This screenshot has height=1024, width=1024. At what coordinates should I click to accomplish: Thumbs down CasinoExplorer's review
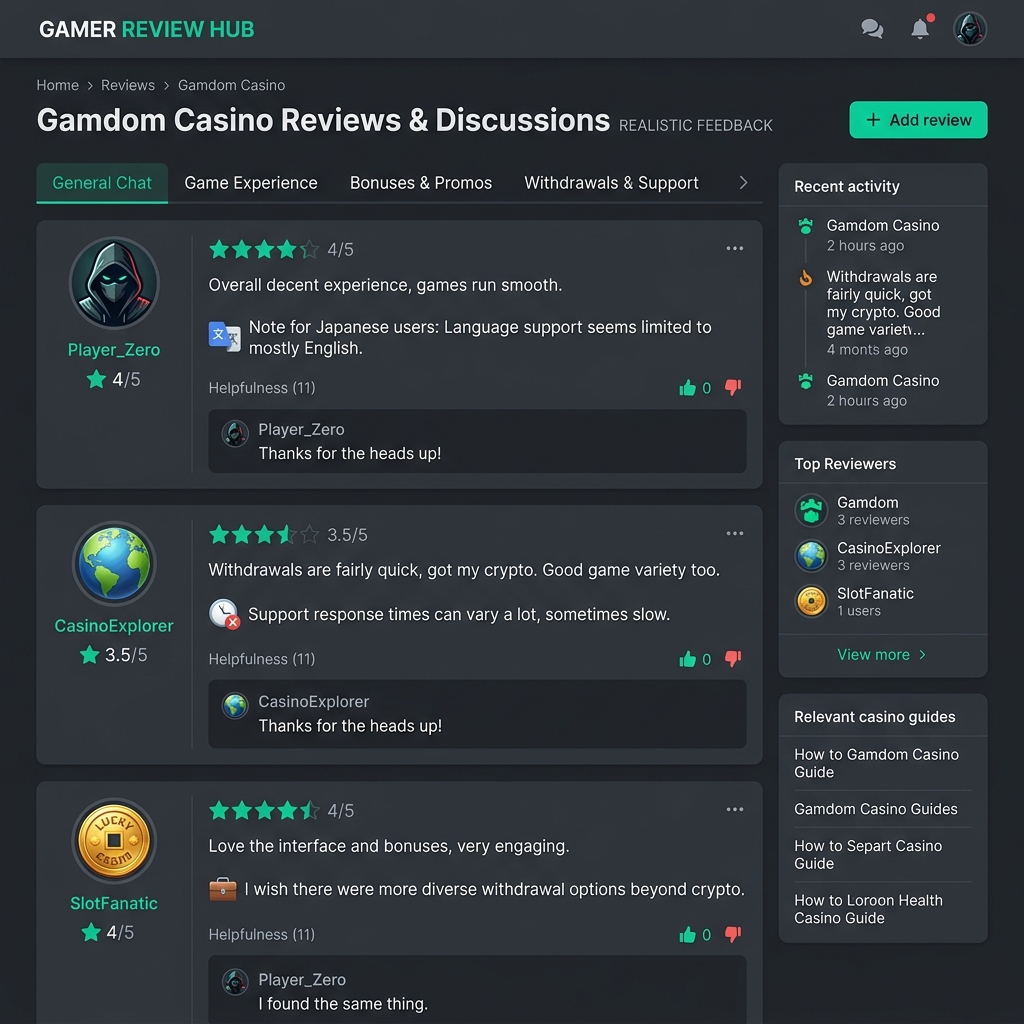733,659
